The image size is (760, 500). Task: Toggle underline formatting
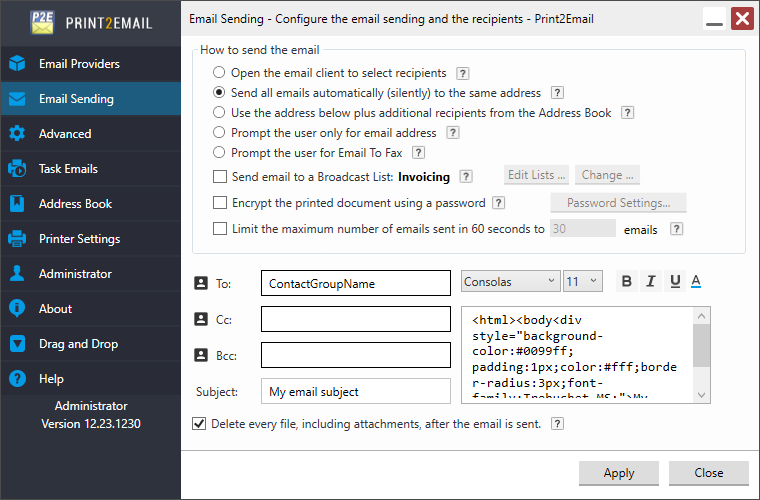coord(675,281)
